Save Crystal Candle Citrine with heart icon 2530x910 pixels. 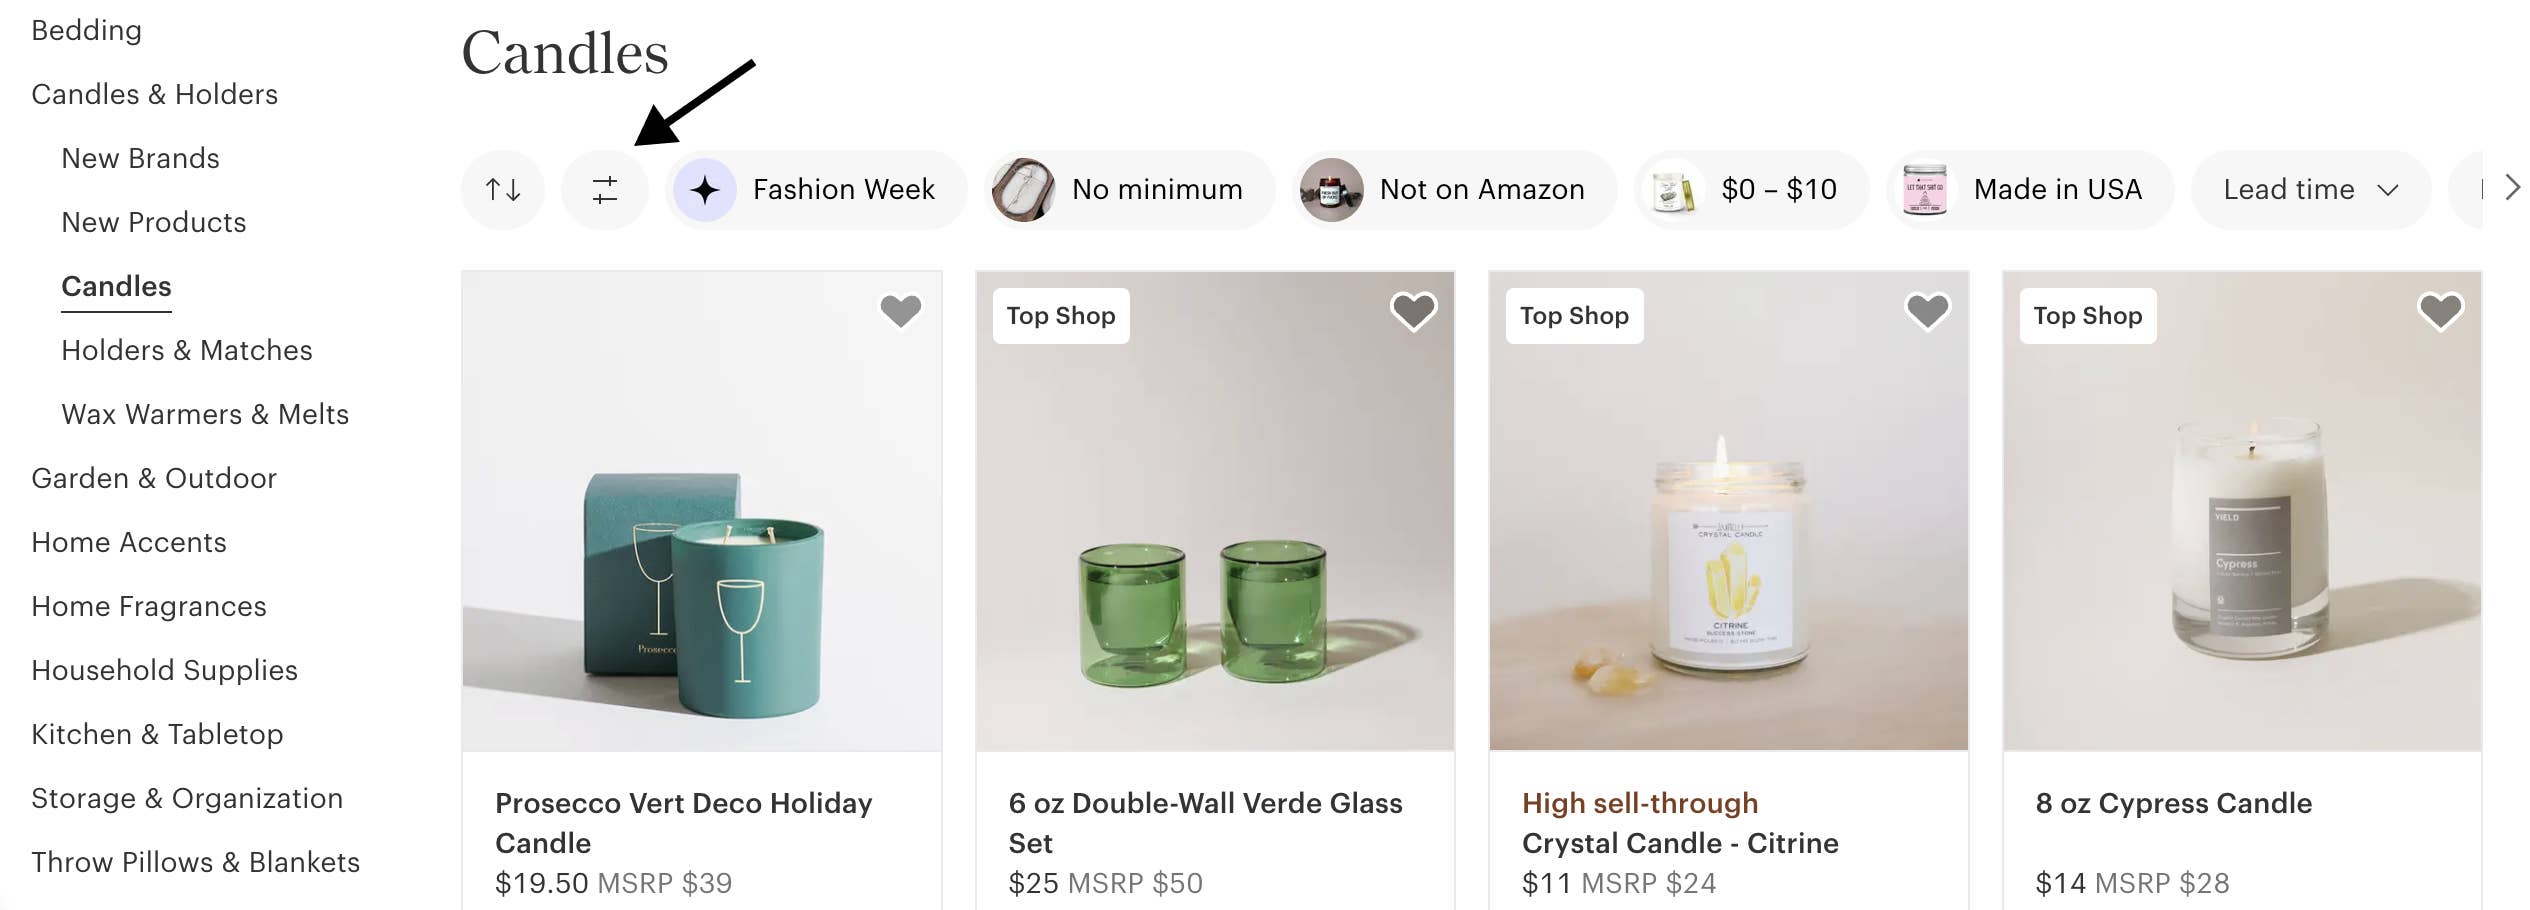click(x=1927, y=311)
